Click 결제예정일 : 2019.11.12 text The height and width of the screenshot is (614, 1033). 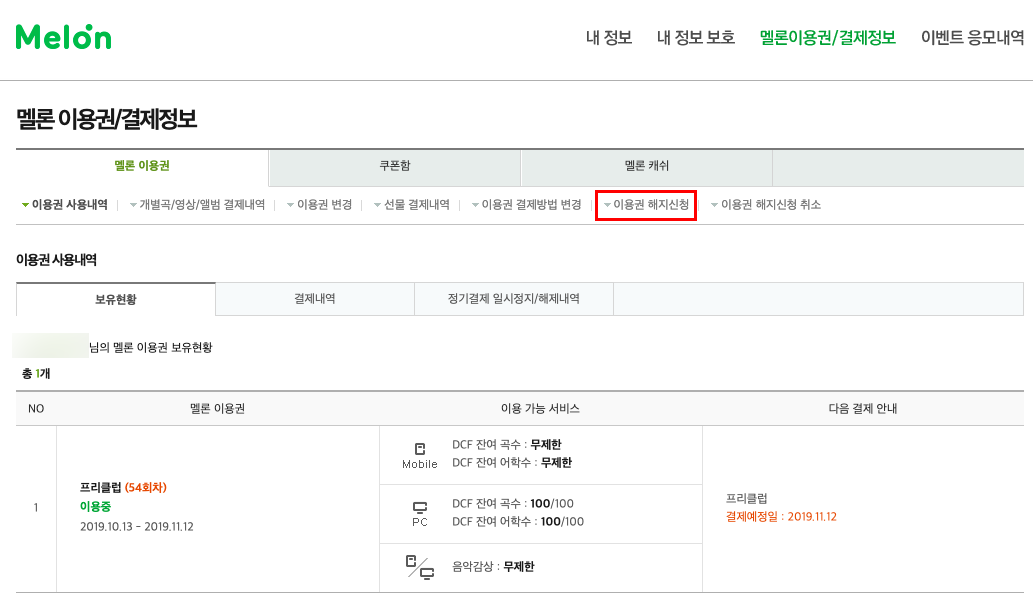pos(781,516)
